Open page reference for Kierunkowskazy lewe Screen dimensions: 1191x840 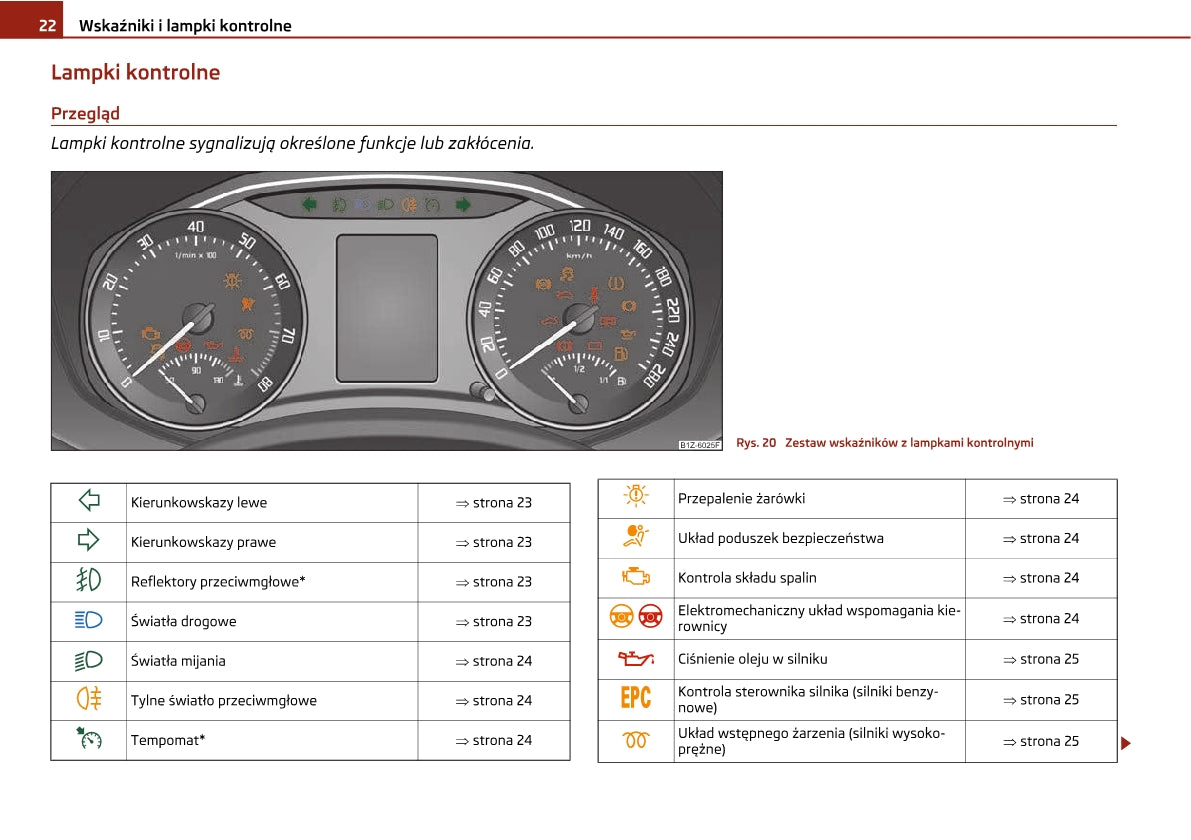494,503
